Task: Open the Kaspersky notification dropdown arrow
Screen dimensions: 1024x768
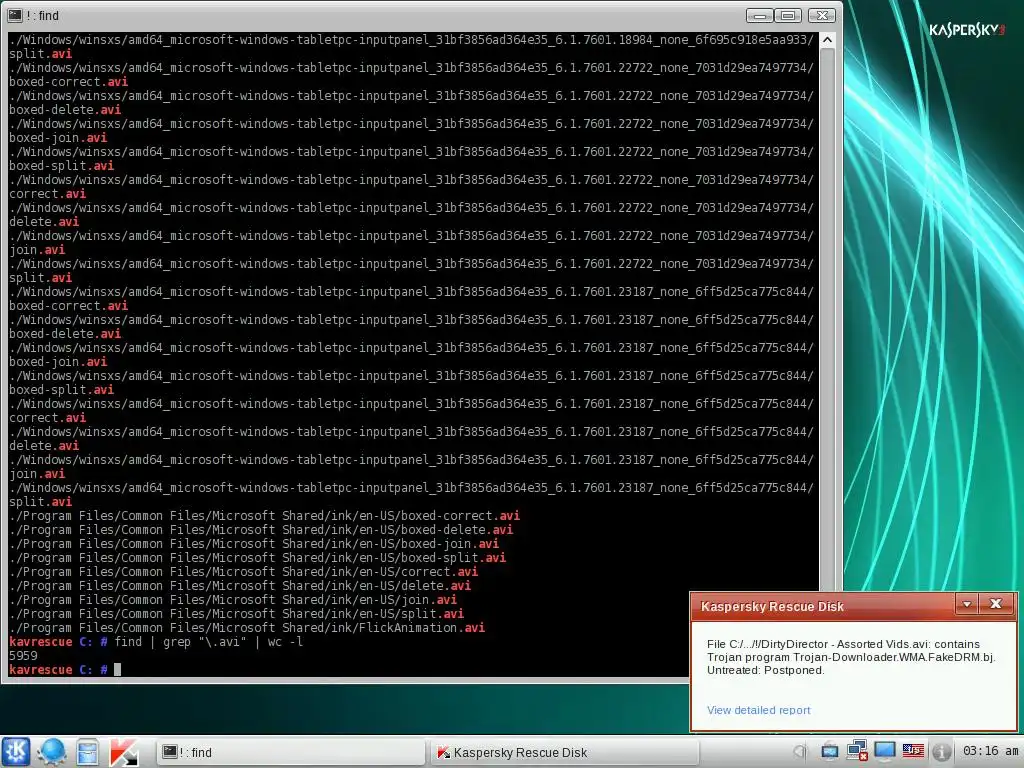Action: pyautogui.click(x=967, y=604)
